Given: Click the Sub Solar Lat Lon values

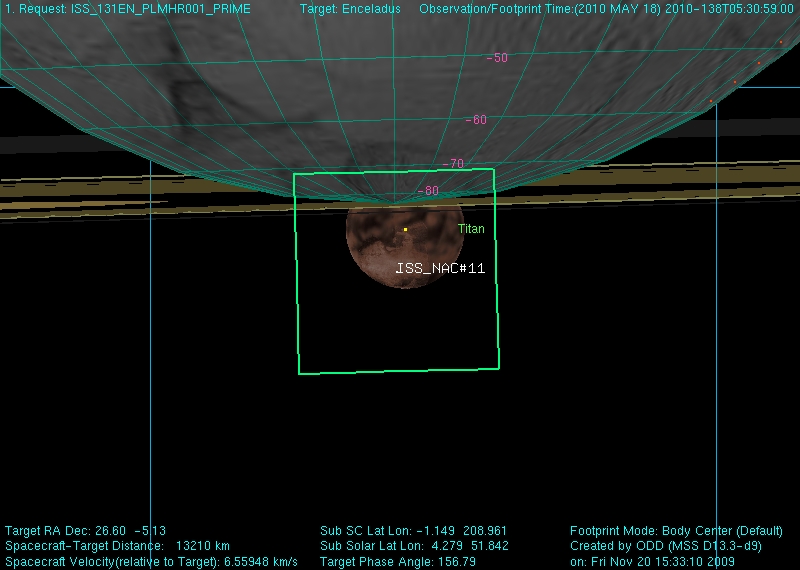Looking at the screenshot, I should pyautogui.click(x=414, y=546).
